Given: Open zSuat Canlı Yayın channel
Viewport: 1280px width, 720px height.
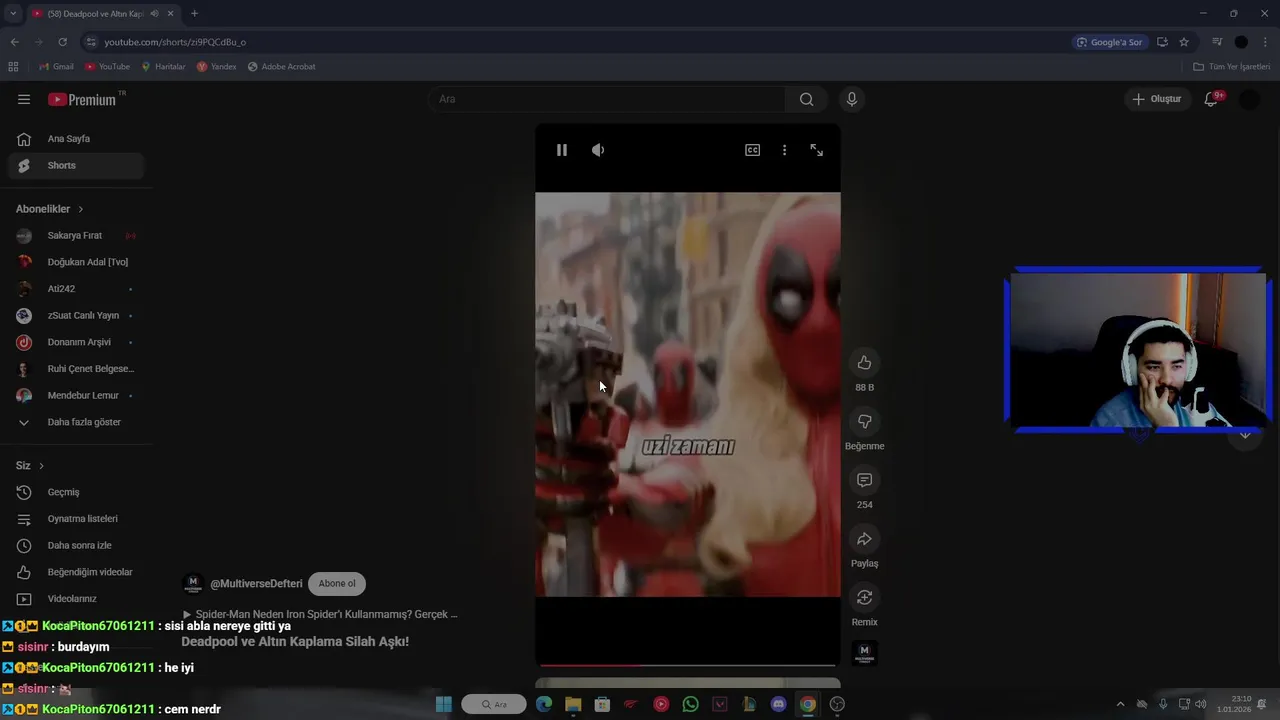Looking at the screenshot, I should 76,315.
